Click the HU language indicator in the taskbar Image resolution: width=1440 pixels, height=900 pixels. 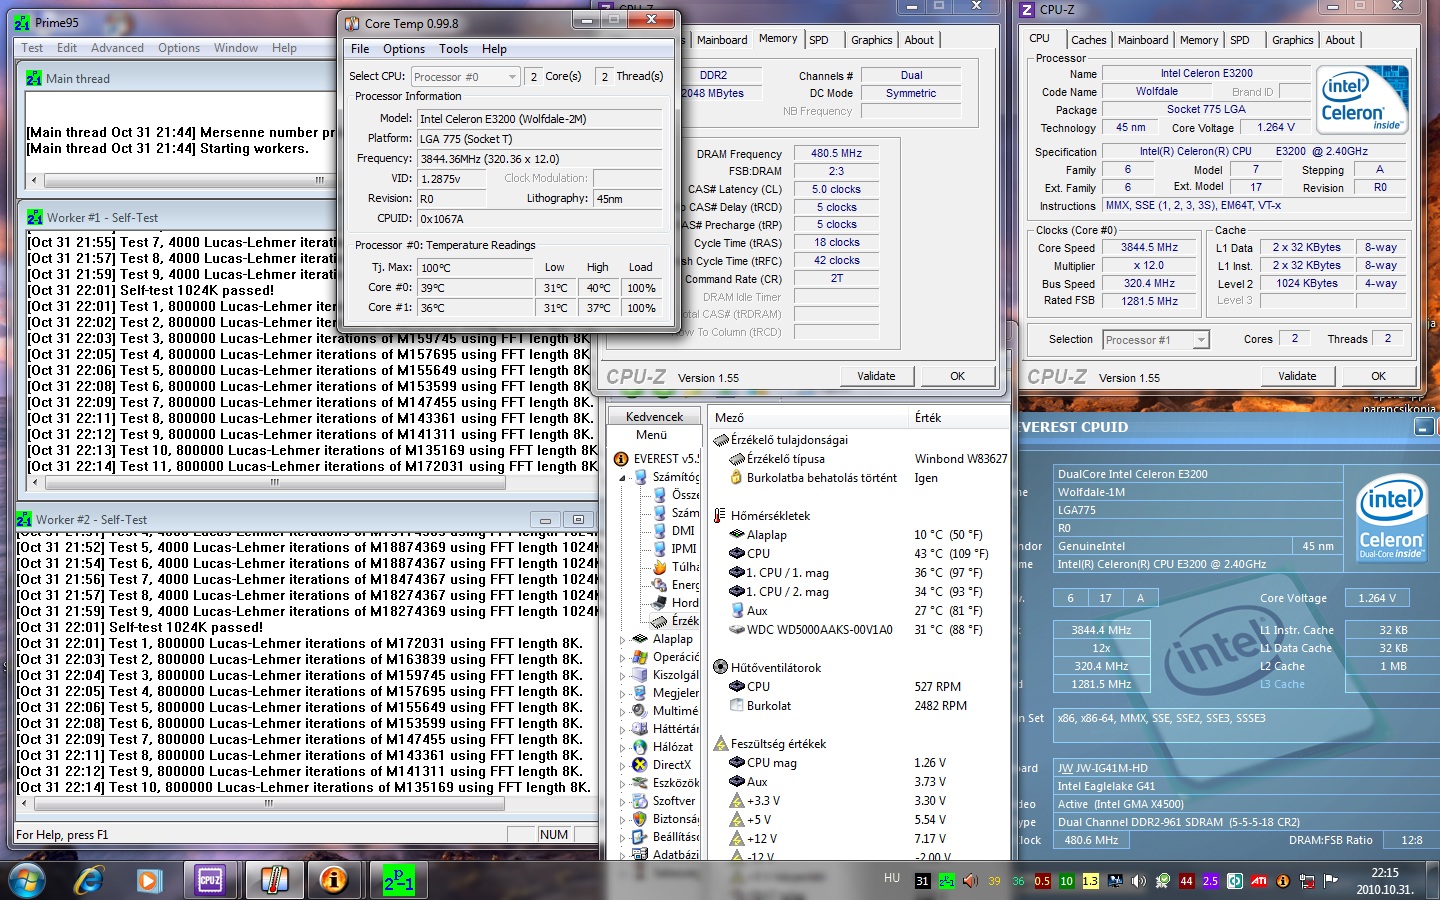(x=892, y=878)
